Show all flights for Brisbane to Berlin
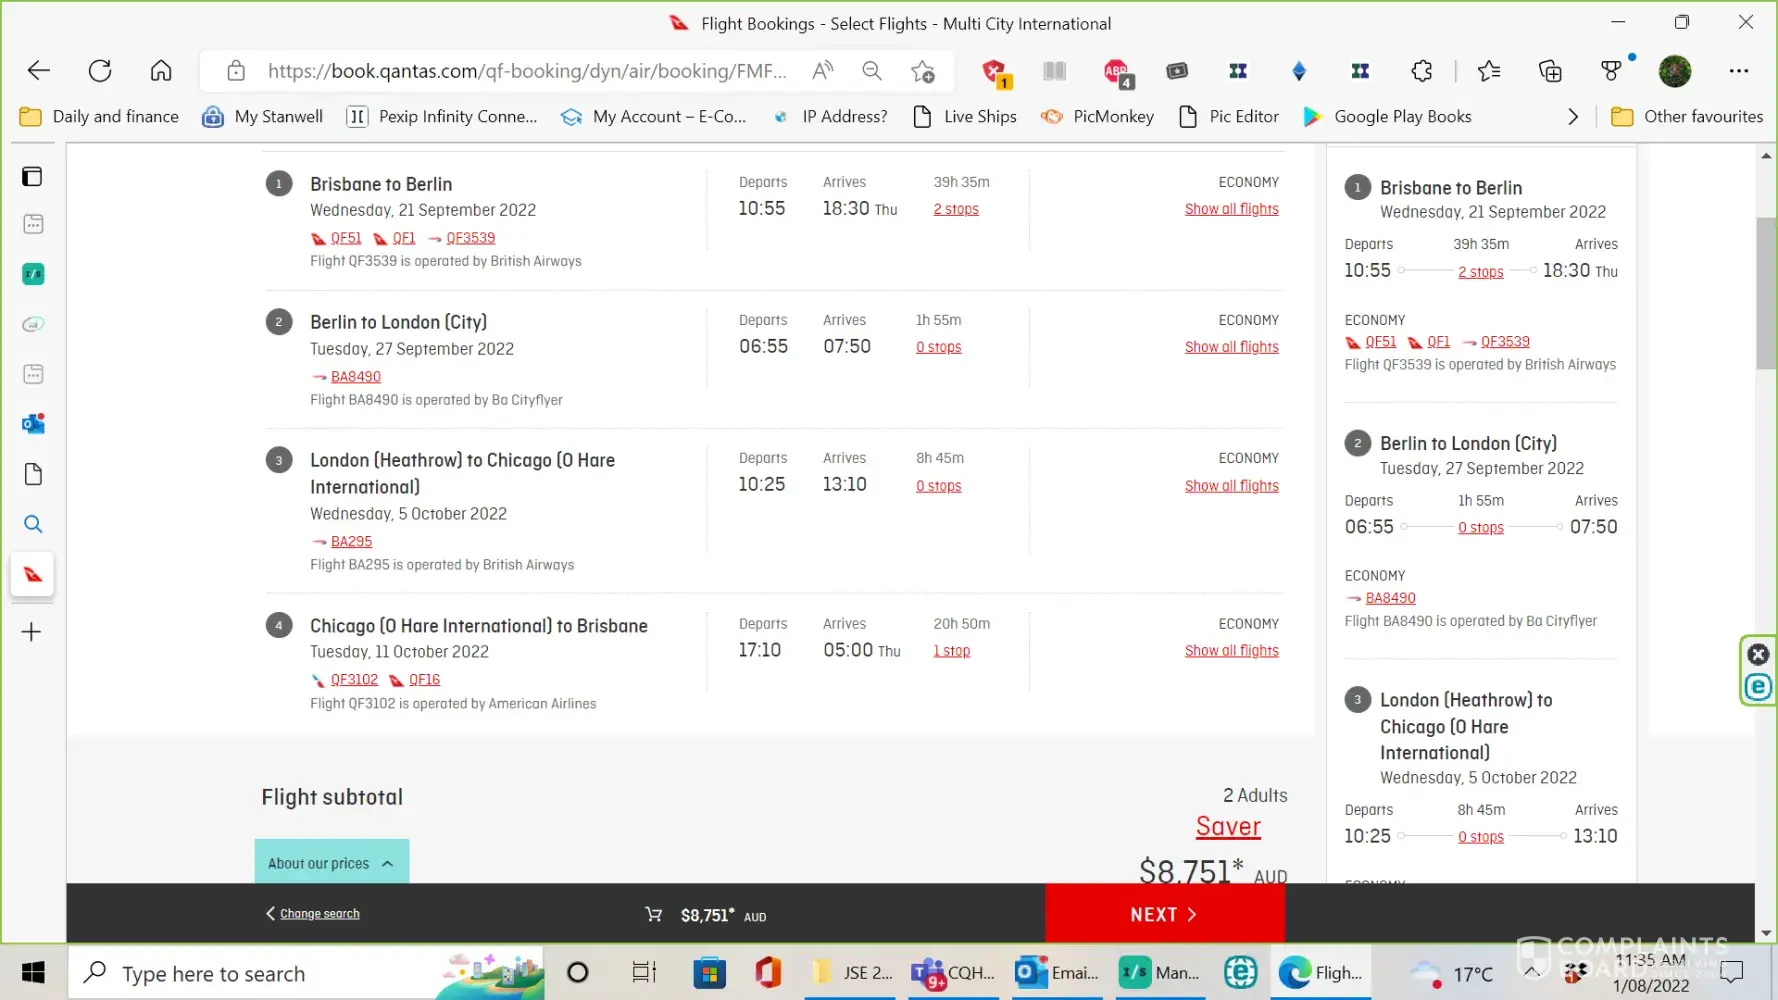The height and width of the screenshot is (1000, 1778). click(x=1231, y=209)
